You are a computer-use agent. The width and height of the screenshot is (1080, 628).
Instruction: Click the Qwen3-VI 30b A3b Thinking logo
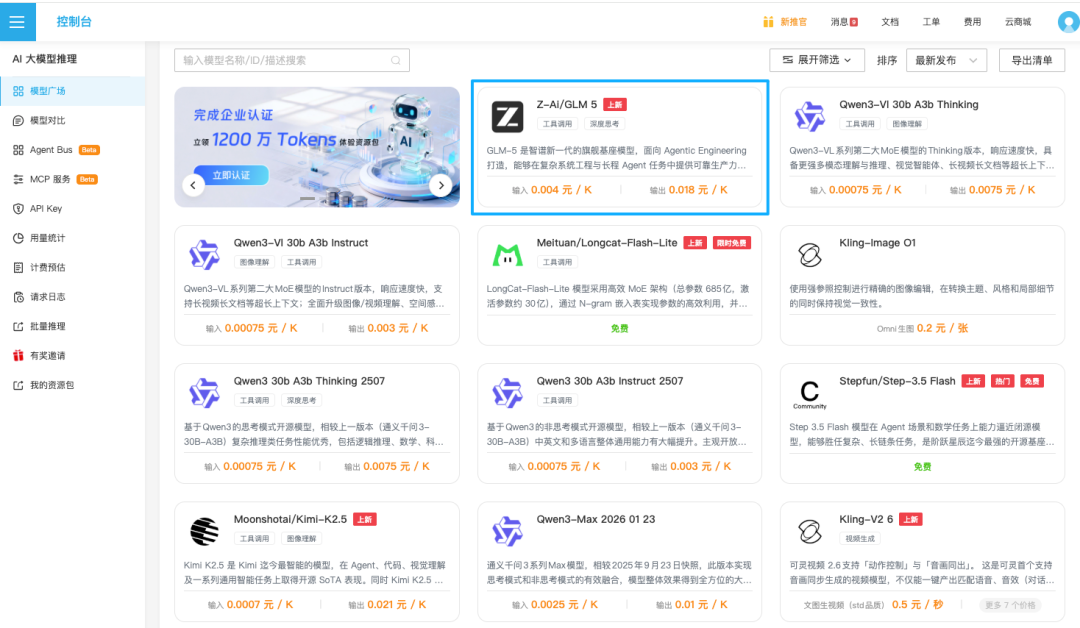(810, 116)
